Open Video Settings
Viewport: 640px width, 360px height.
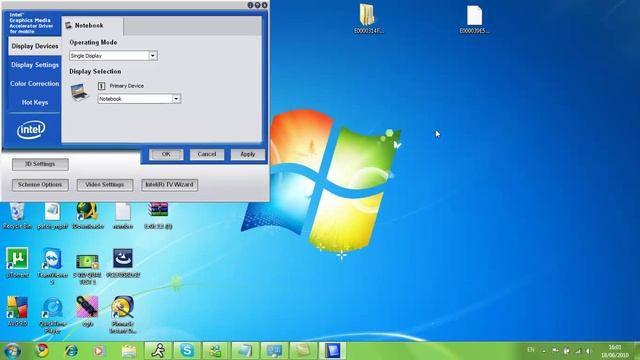[x=105, y=185]
